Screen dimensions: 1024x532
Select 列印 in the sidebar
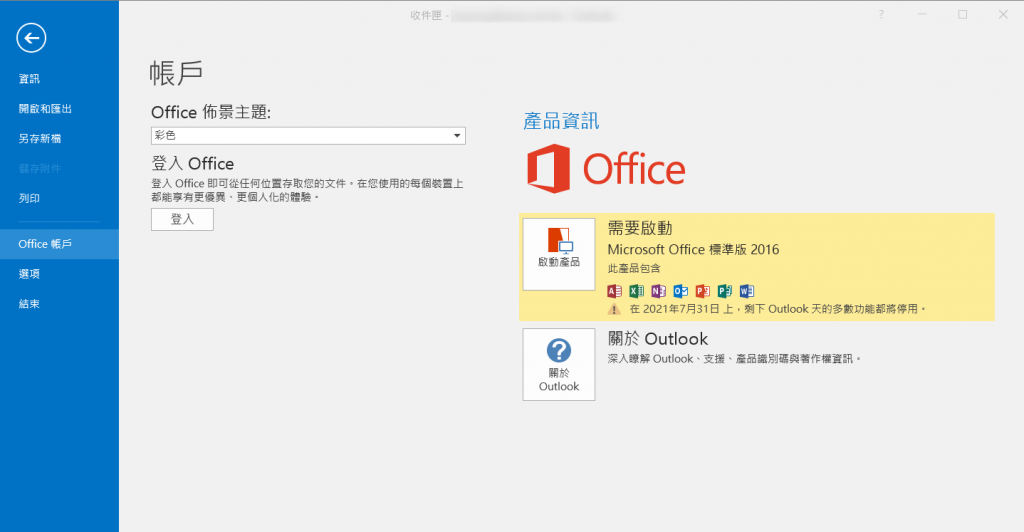[x=29, y=198]
